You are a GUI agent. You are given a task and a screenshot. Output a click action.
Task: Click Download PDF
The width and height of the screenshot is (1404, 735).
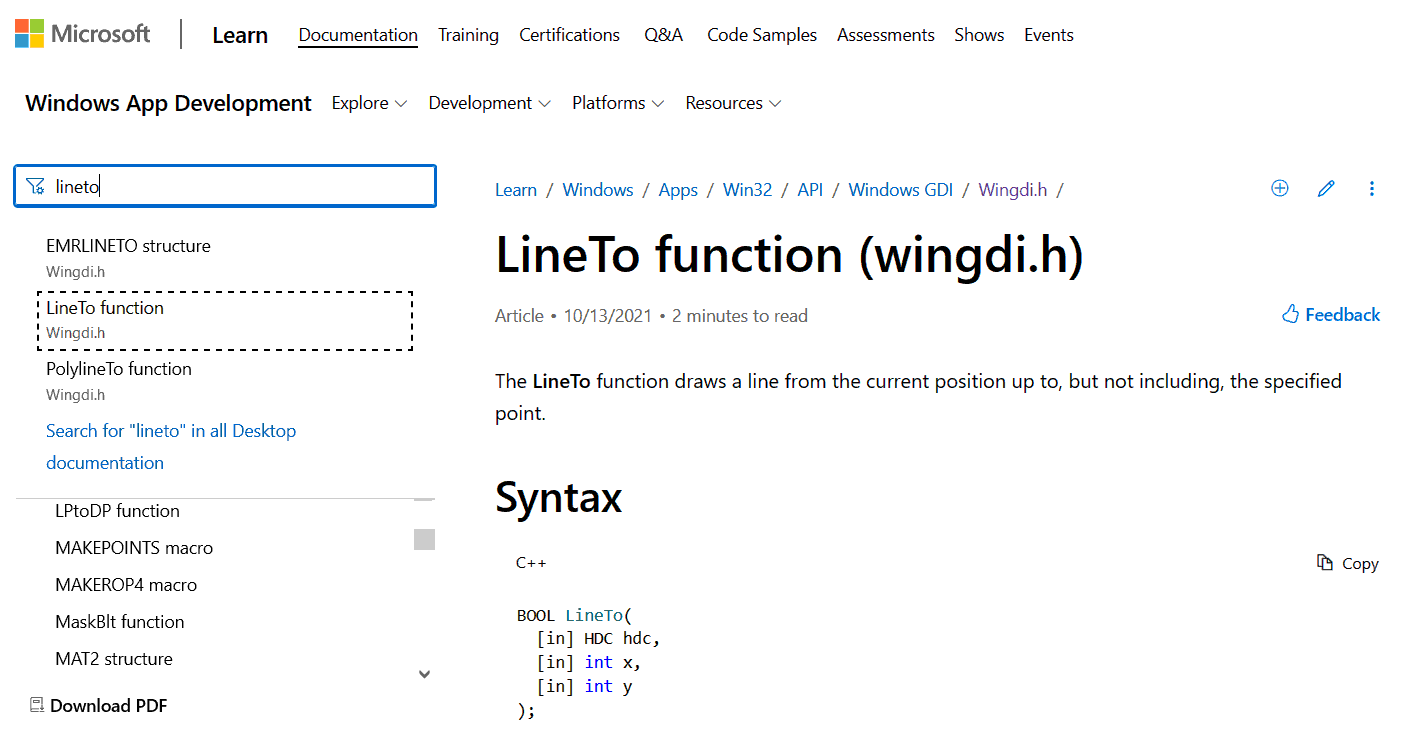click(98, 706)
